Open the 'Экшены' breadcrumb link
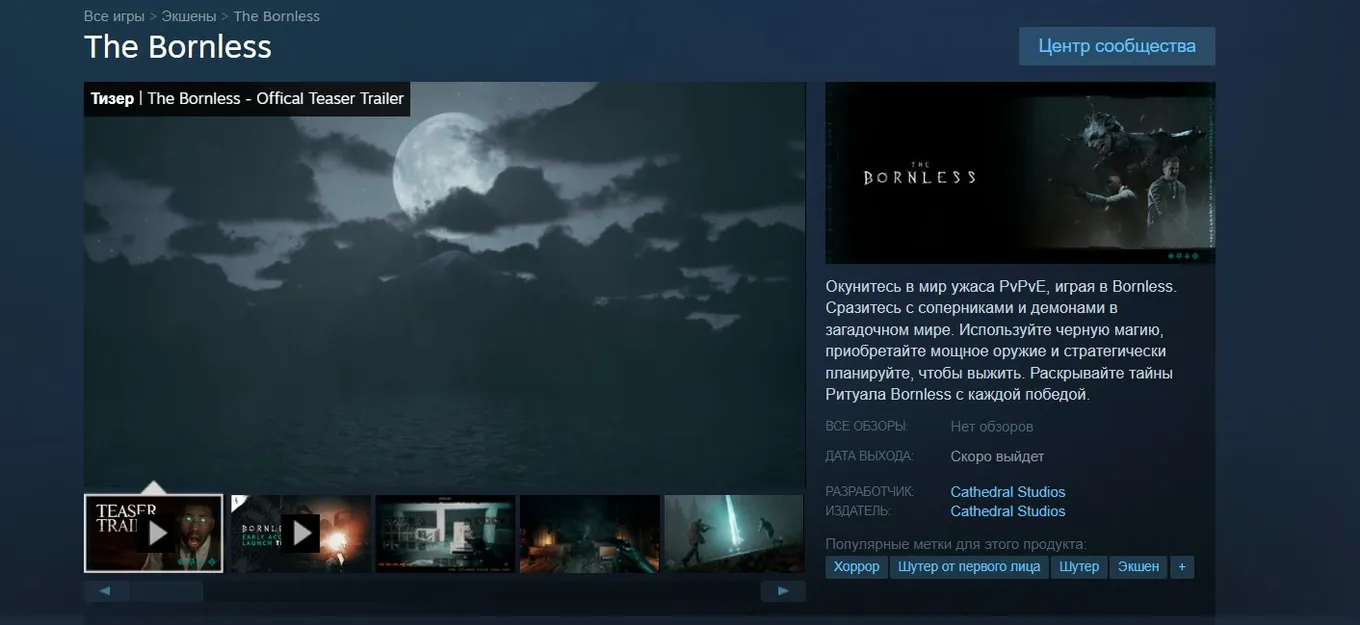Image resolution: width=1360 pixels, height=625 pixels. pos(189,17)
